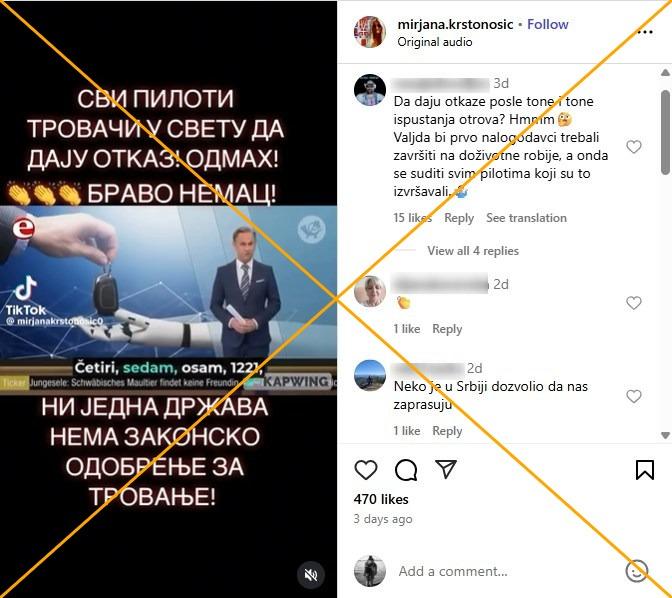
Task: Expand 'View all 4 replies'
Action: pos(473,251)
